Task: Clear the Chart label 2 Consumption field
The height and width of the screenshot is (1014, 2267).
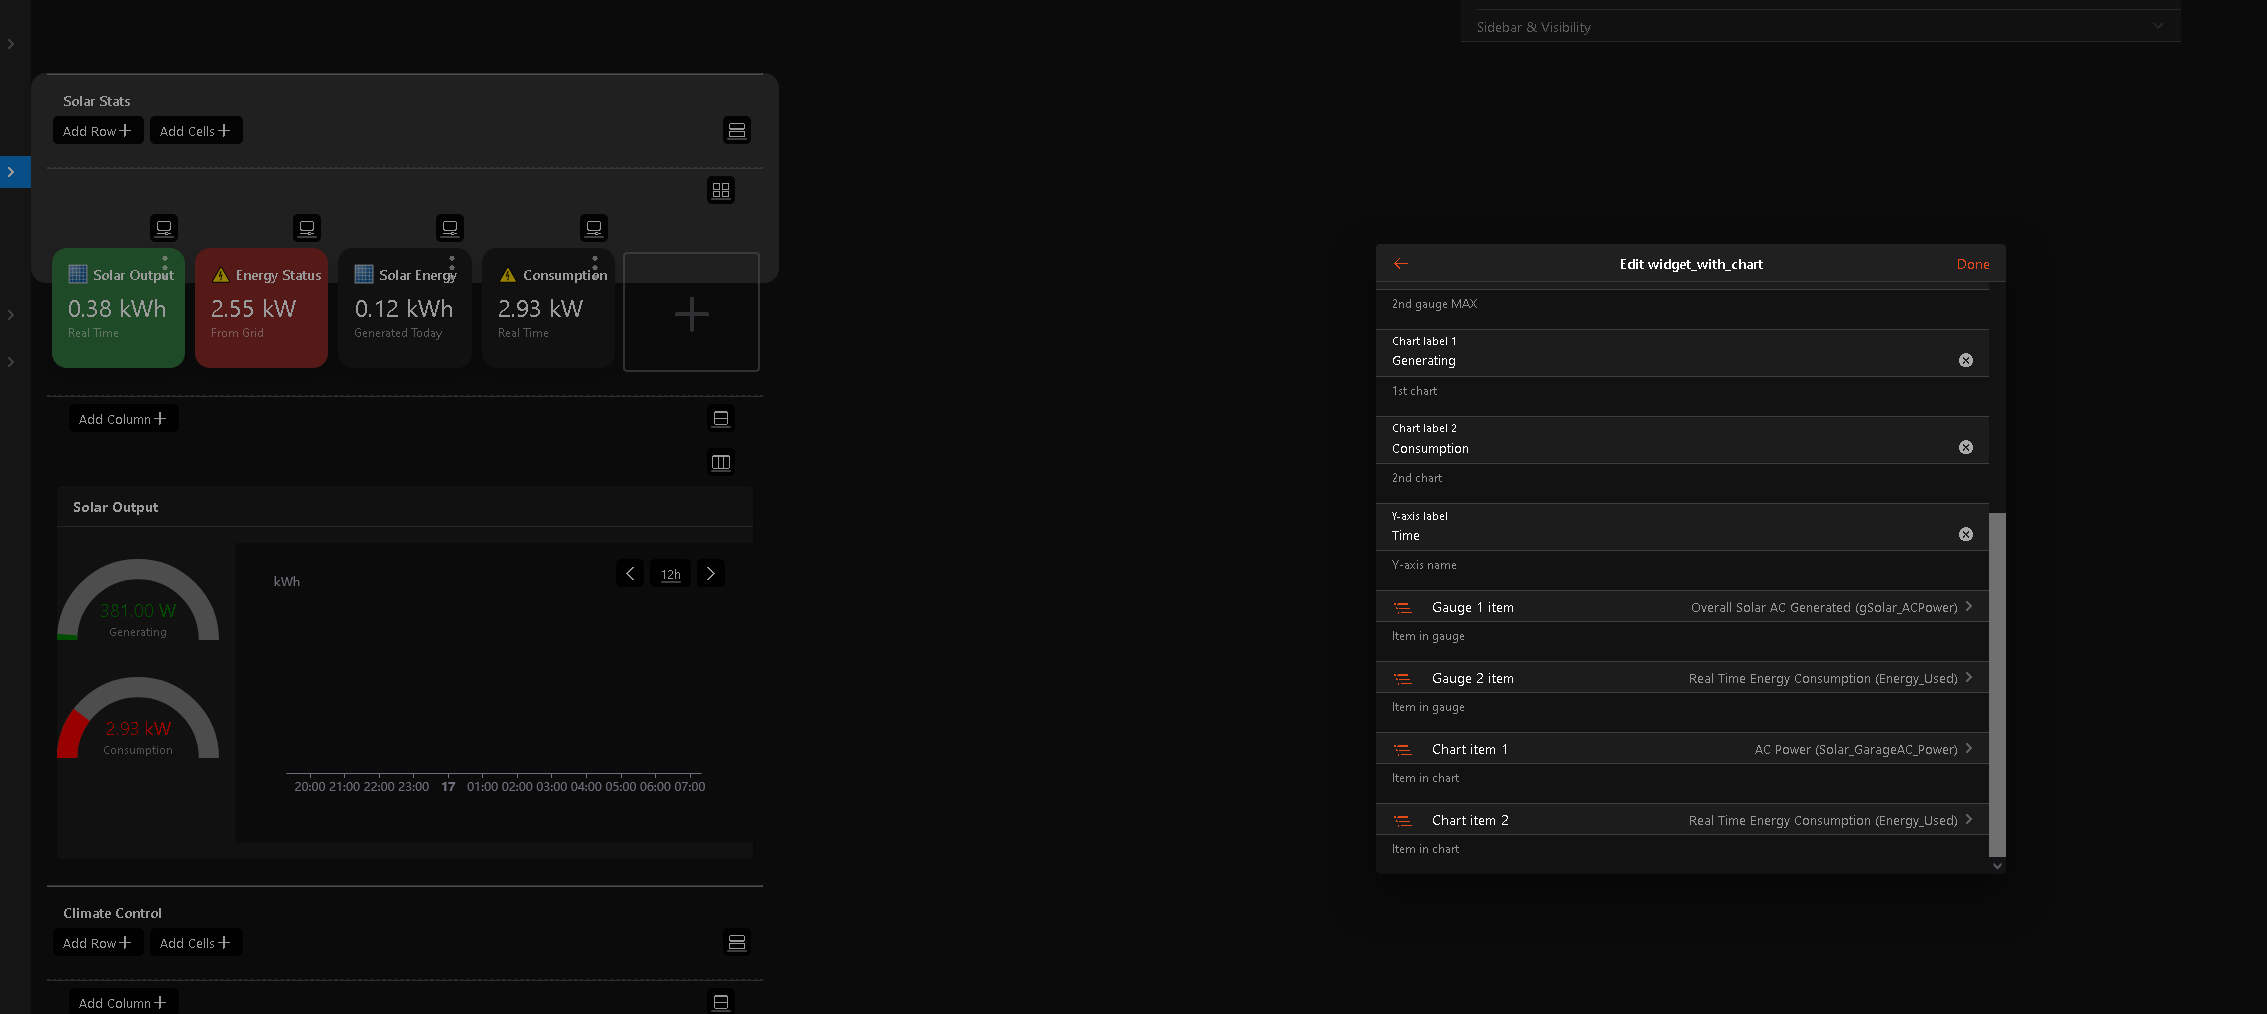Action: (x=1965, y=448)
